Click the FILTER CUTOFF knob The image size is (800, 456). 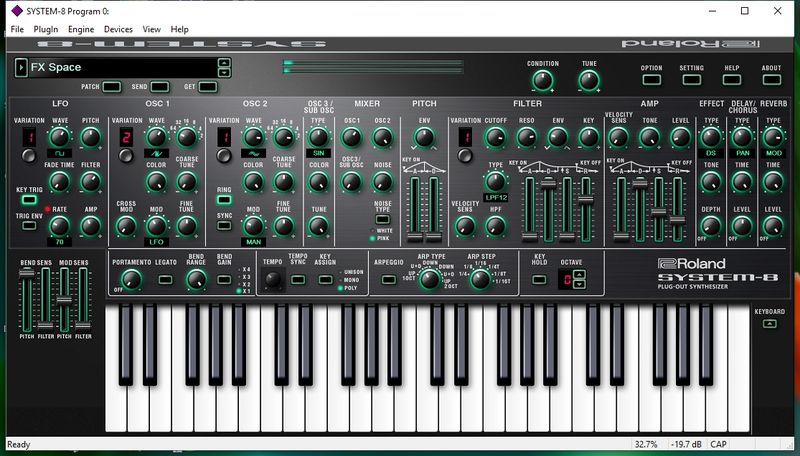(x=495, y=137)
